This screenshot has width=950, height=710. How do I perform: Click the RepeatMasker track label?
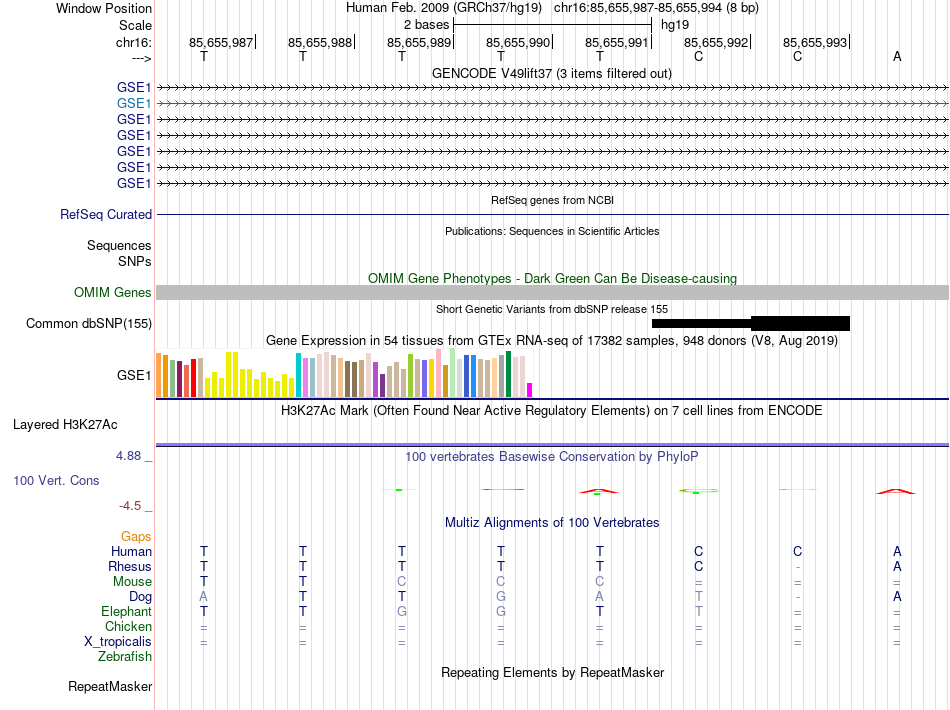click(x=110, y=686)
